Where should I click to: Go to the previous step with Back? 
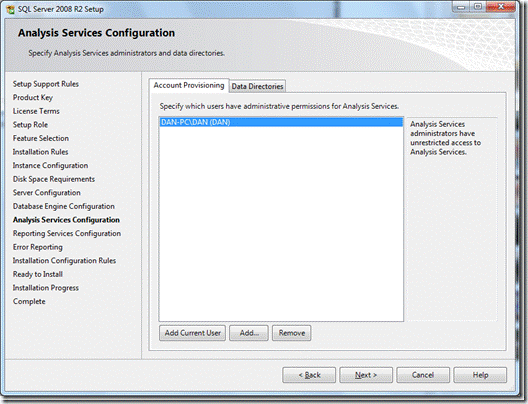click(x=309, y=375)
